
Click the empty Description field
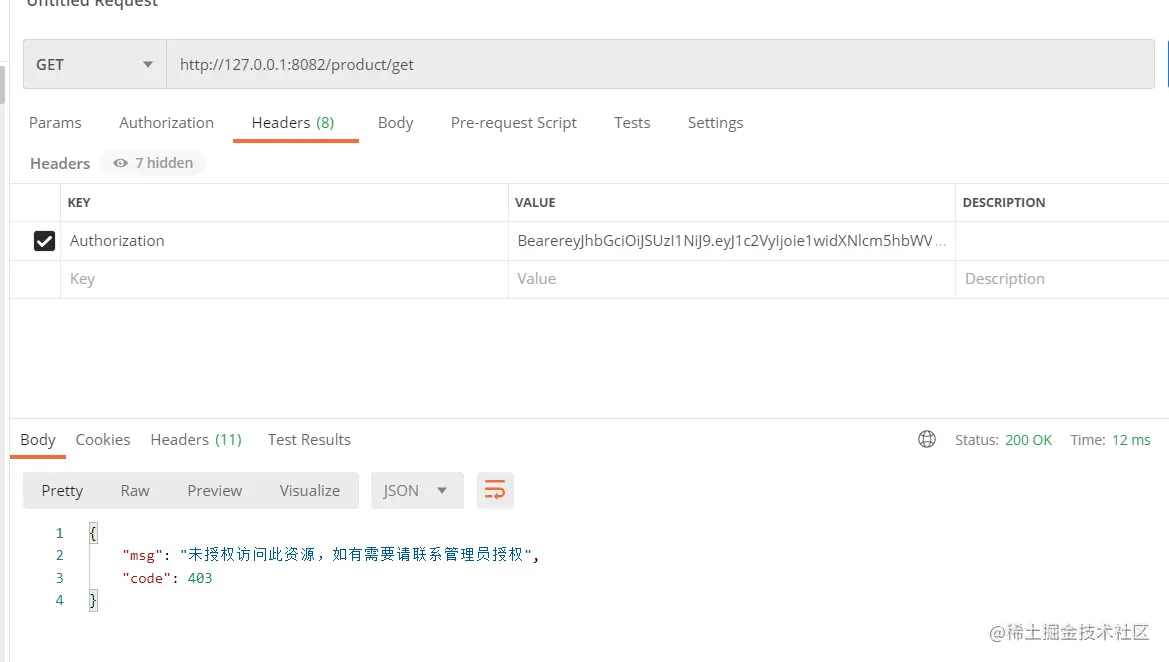1062,279
